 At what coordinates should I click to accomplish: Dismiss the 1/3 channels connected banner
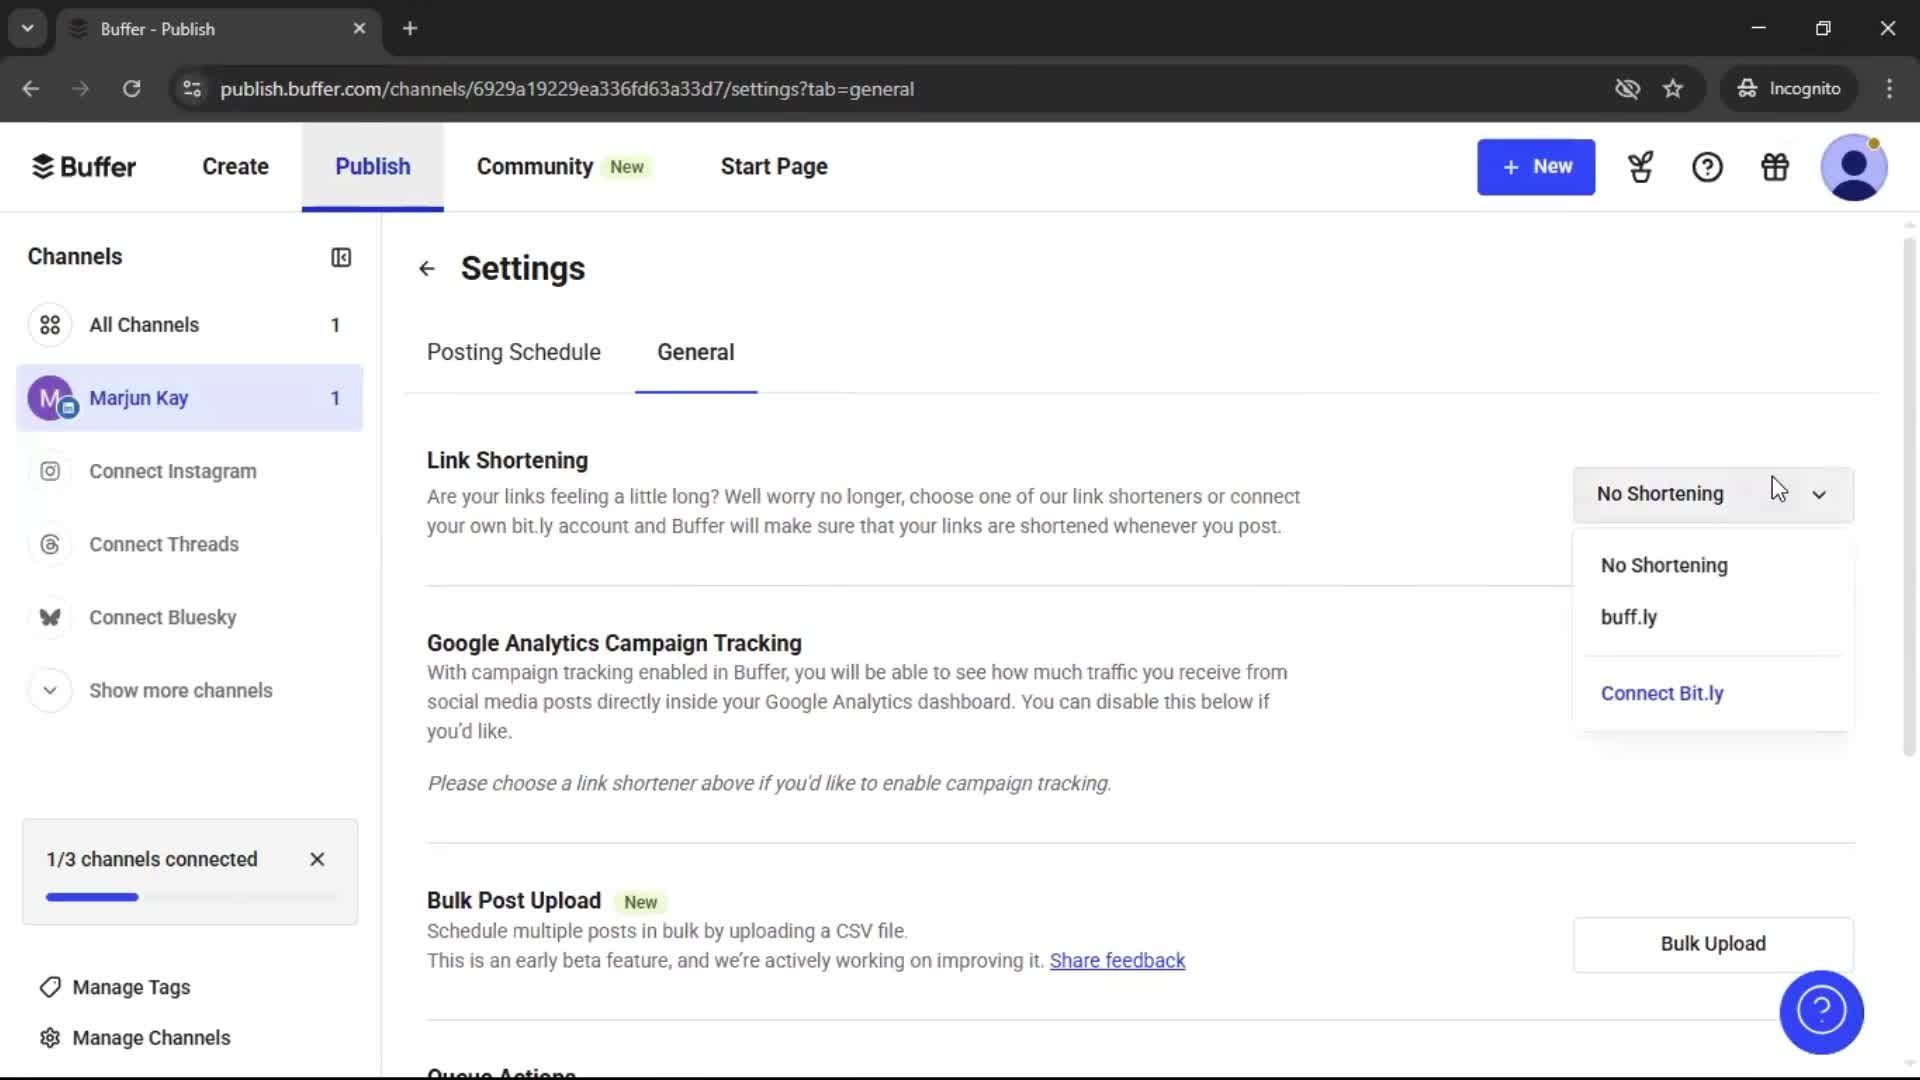pyautogui.click(x=317, y=859)
